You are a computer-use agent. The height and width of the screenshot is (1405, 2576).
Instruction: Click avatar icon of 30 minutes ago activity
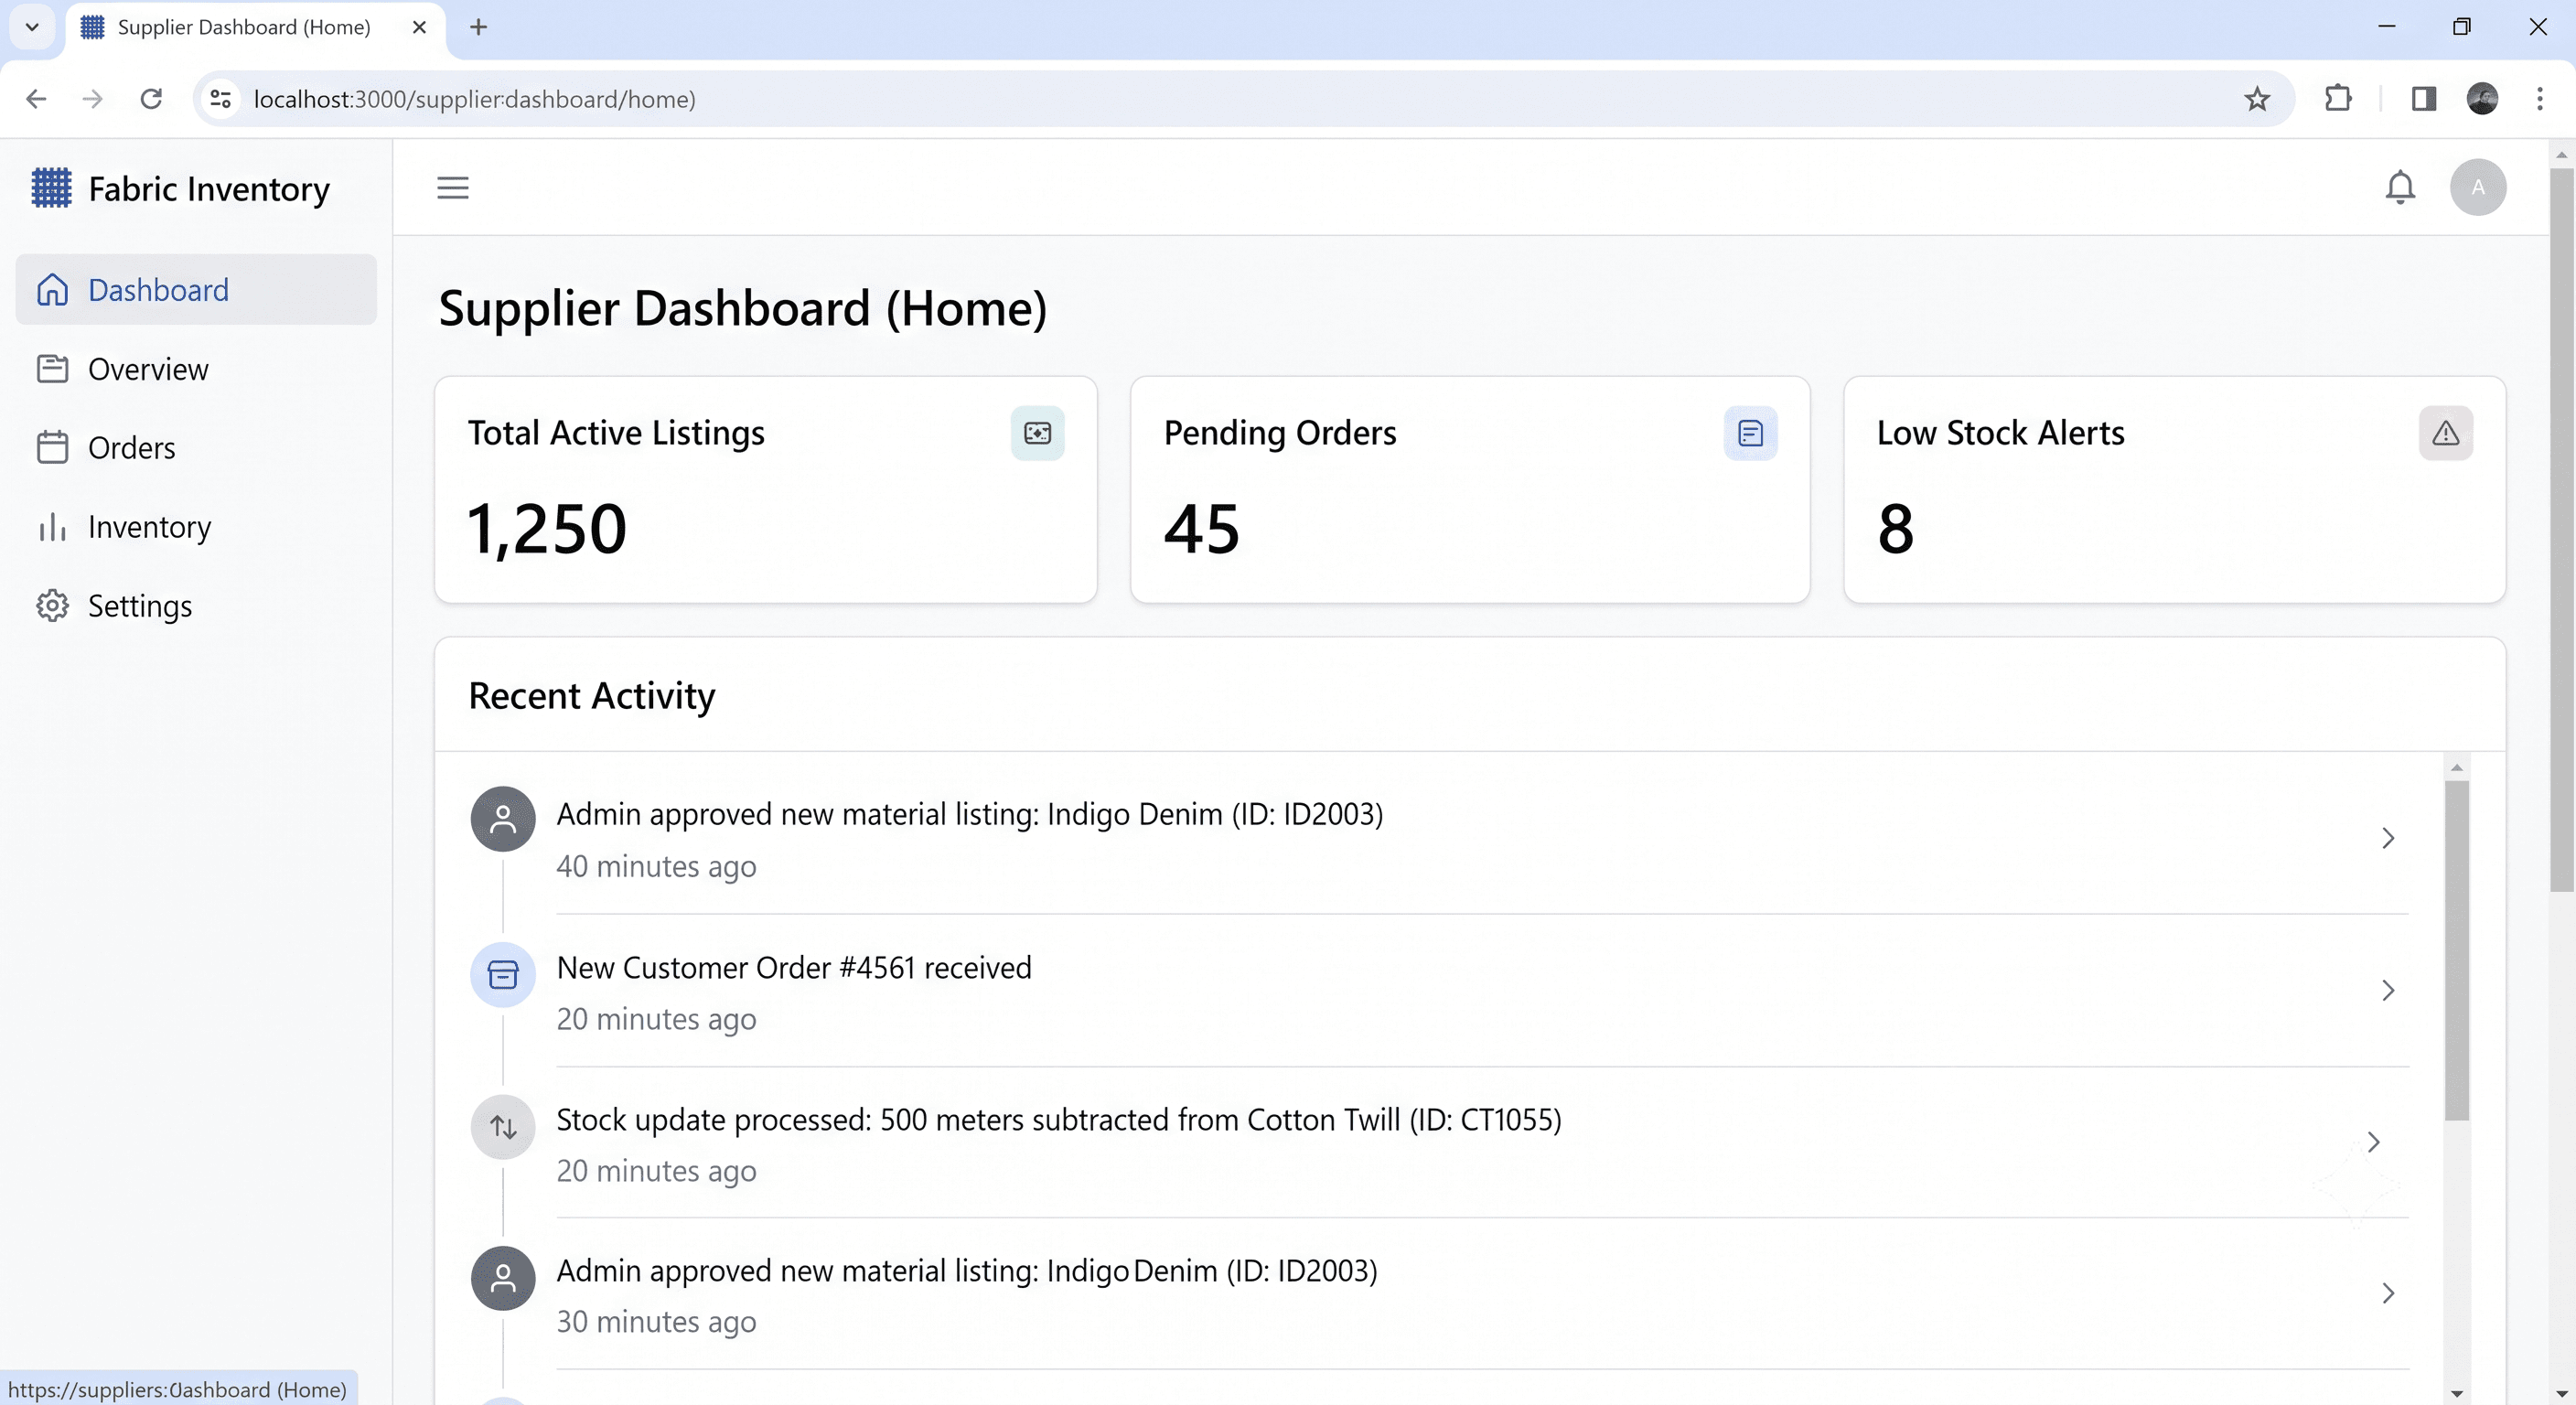pyautogui.click(x=503, y=1278)
